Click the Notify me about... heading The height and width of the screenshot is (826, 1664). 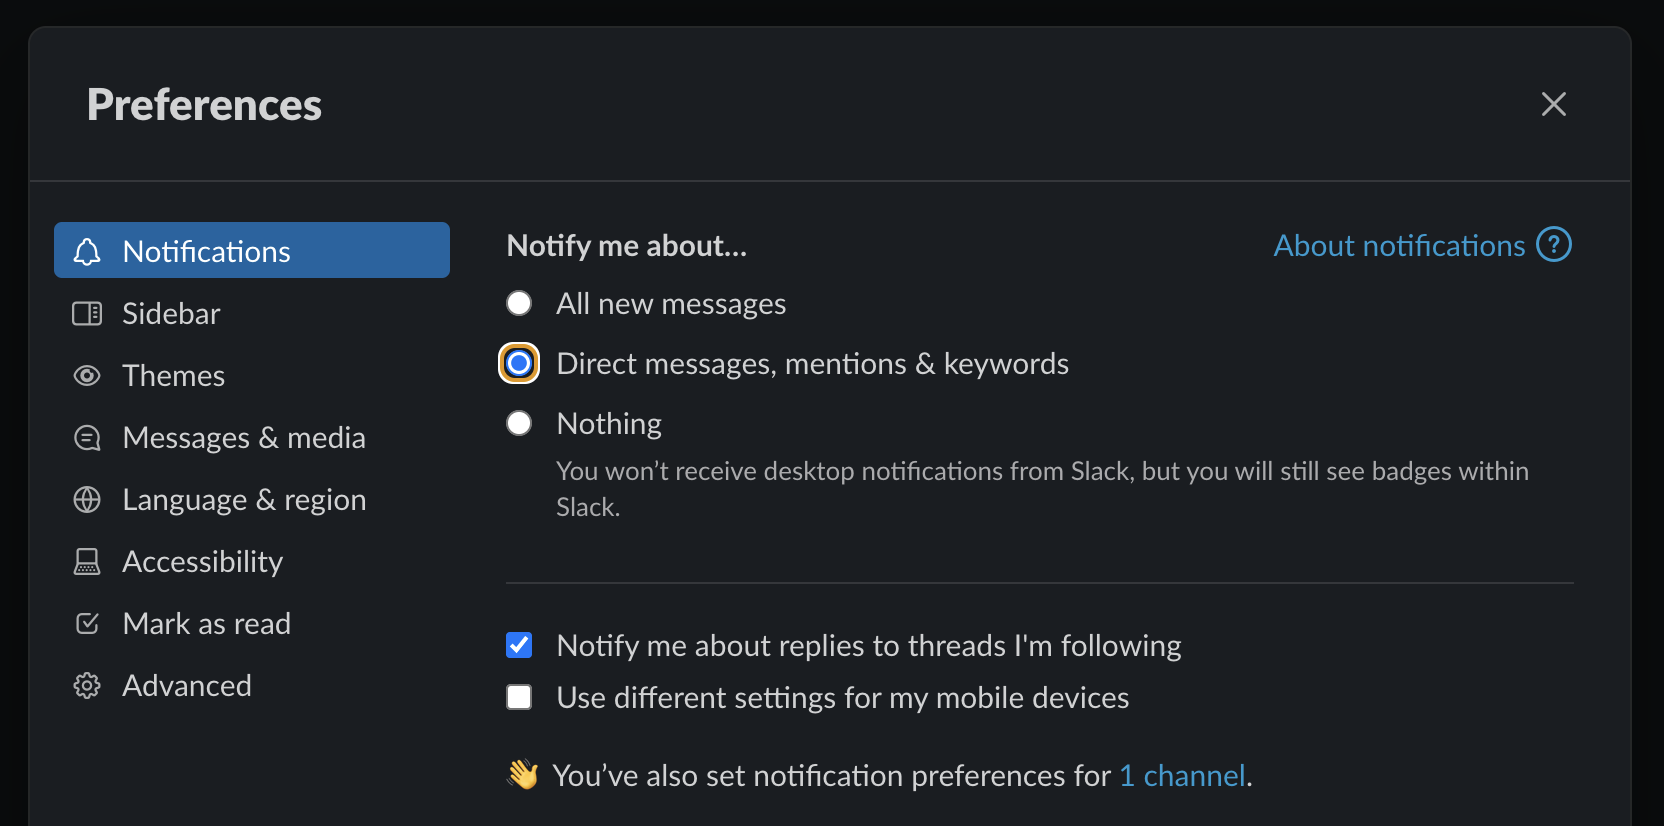627,246
